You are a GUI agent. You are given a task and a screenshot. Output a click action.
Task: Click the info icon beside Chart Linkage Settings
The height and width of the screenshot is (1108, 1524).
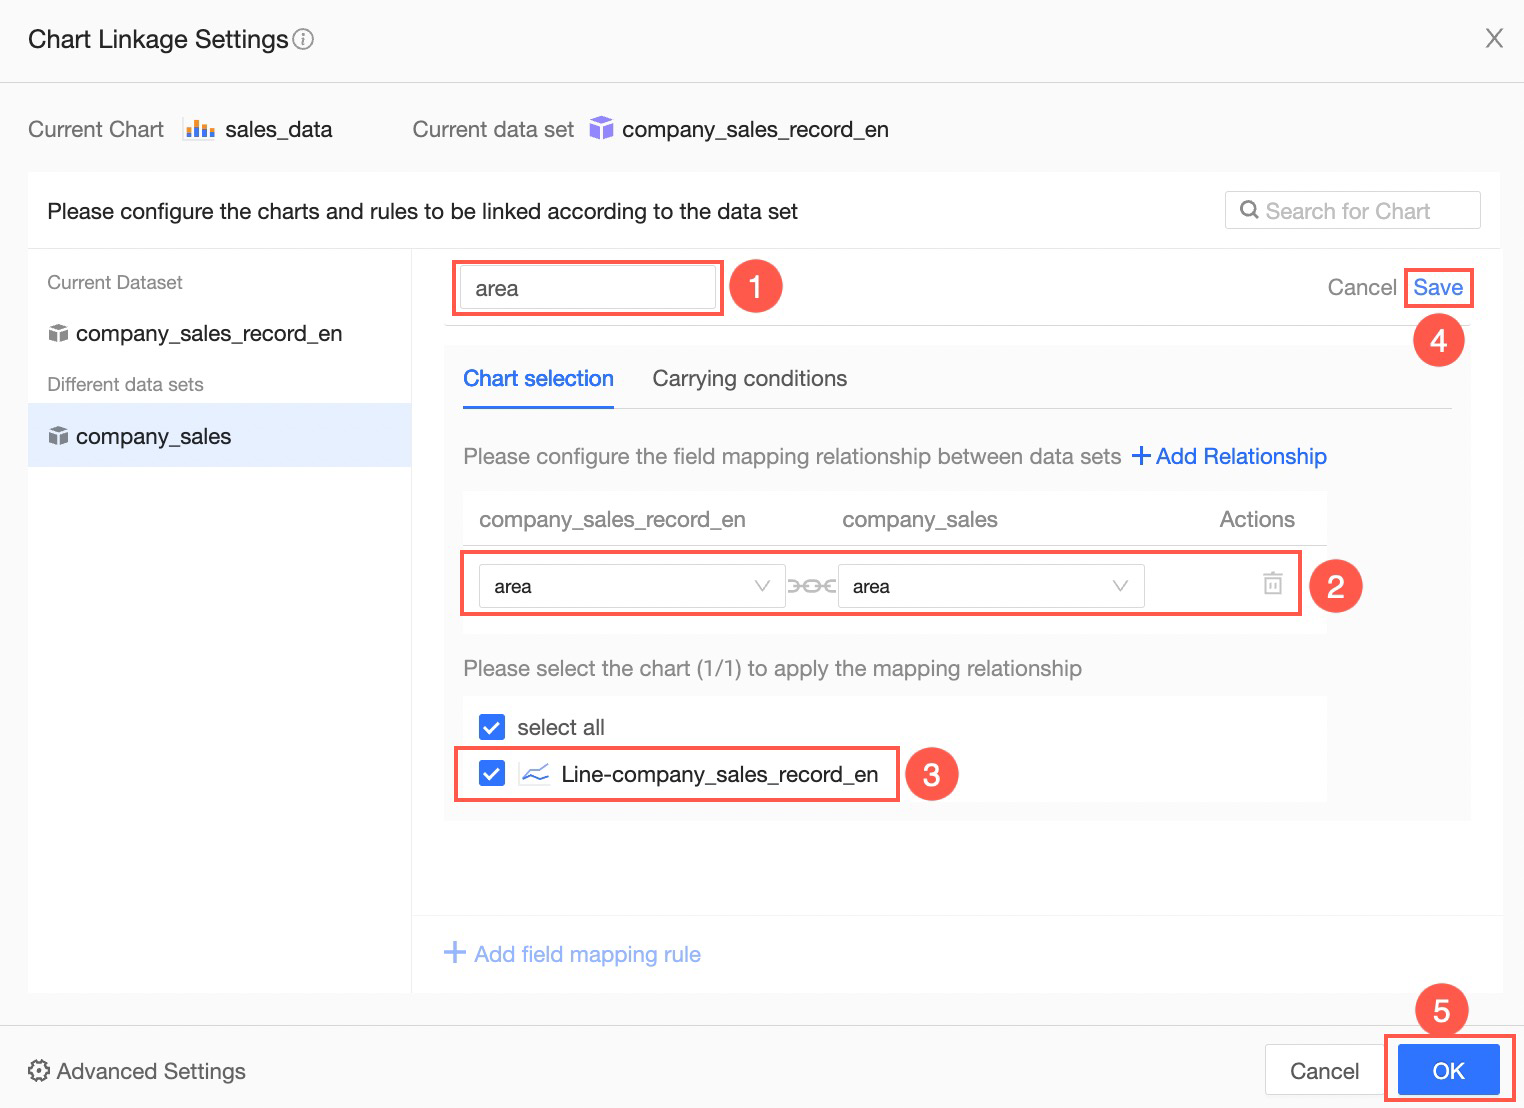click(303, 39)
